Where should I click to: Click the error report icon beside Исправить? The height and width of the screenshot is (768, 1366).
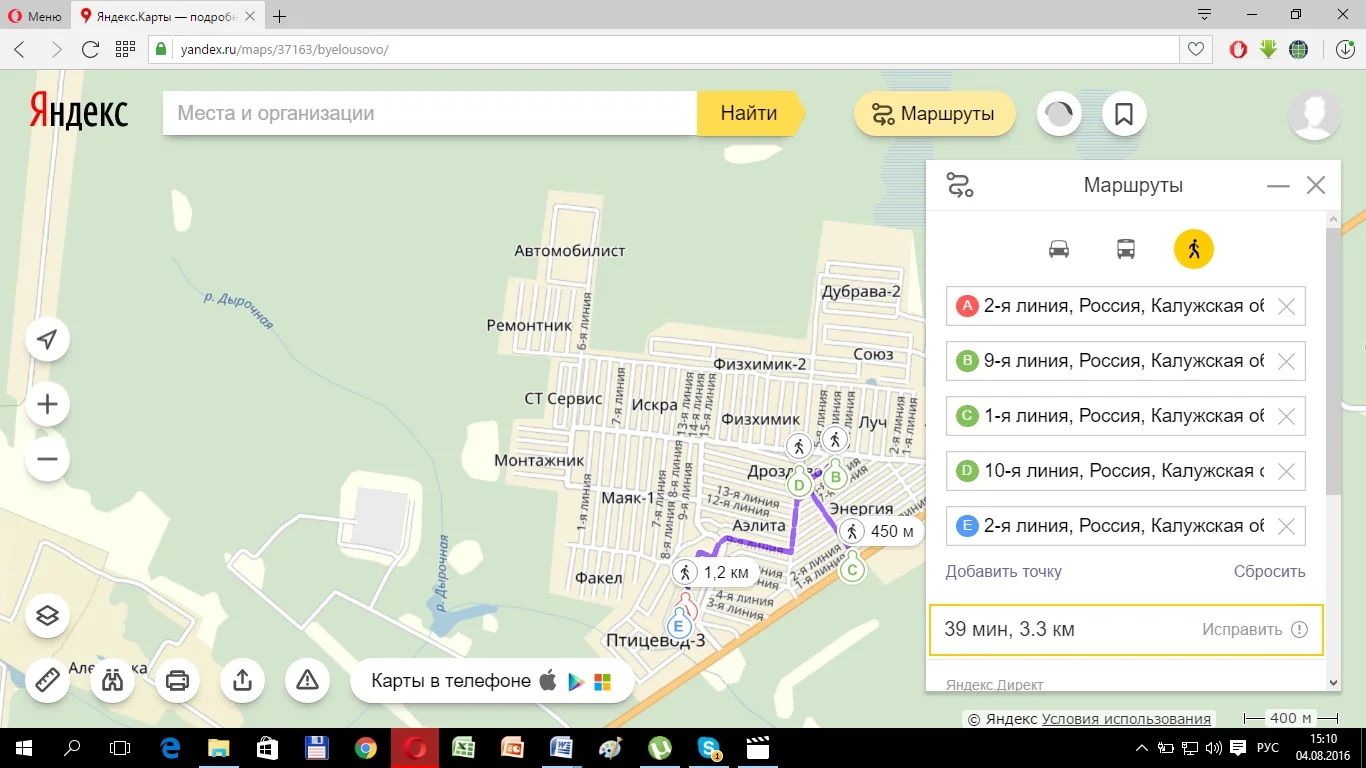[1299, 630]
